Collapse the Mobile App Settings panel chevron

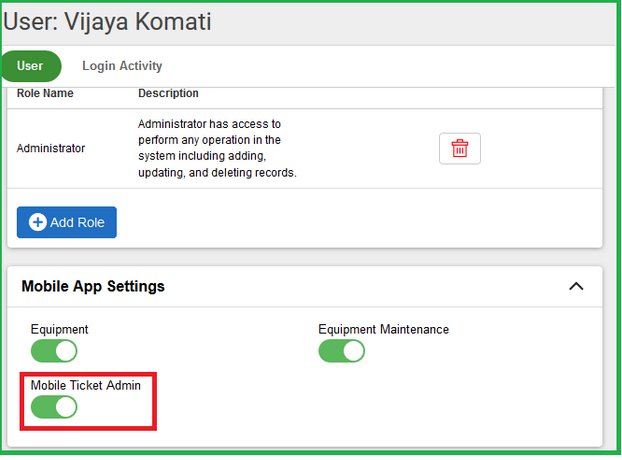pos(576,286)
